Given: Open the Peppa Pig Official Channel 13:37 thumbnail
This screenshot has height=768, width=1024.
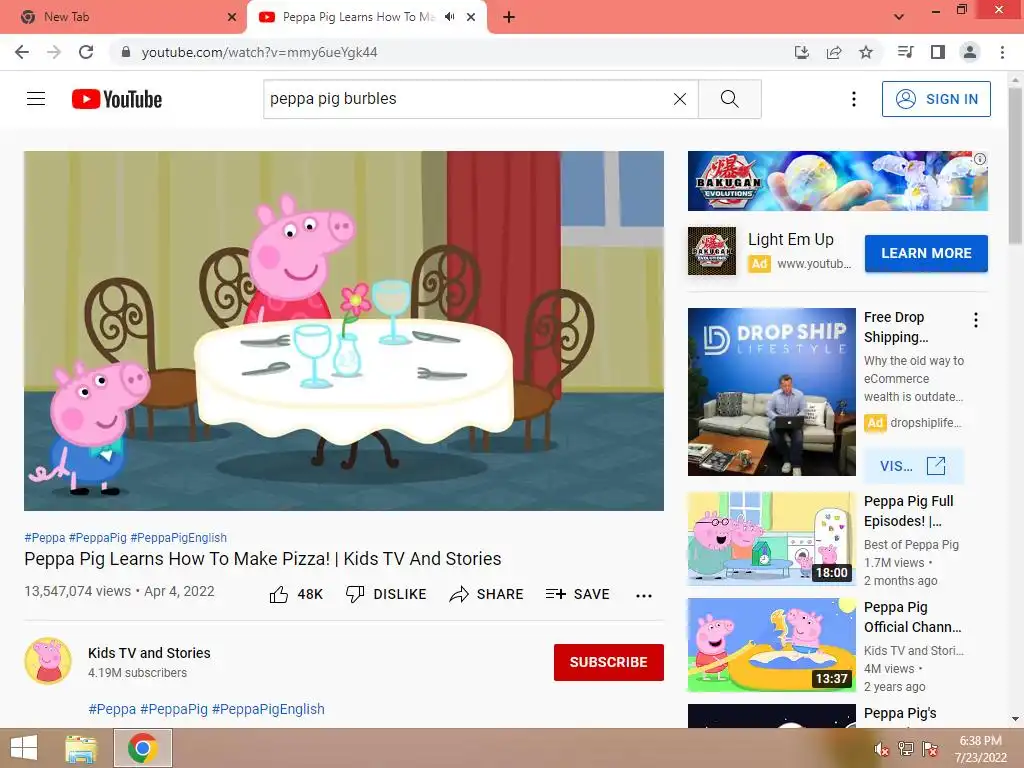Looking at the screenshot, I should pyautogui.click(x=771, y=645).
